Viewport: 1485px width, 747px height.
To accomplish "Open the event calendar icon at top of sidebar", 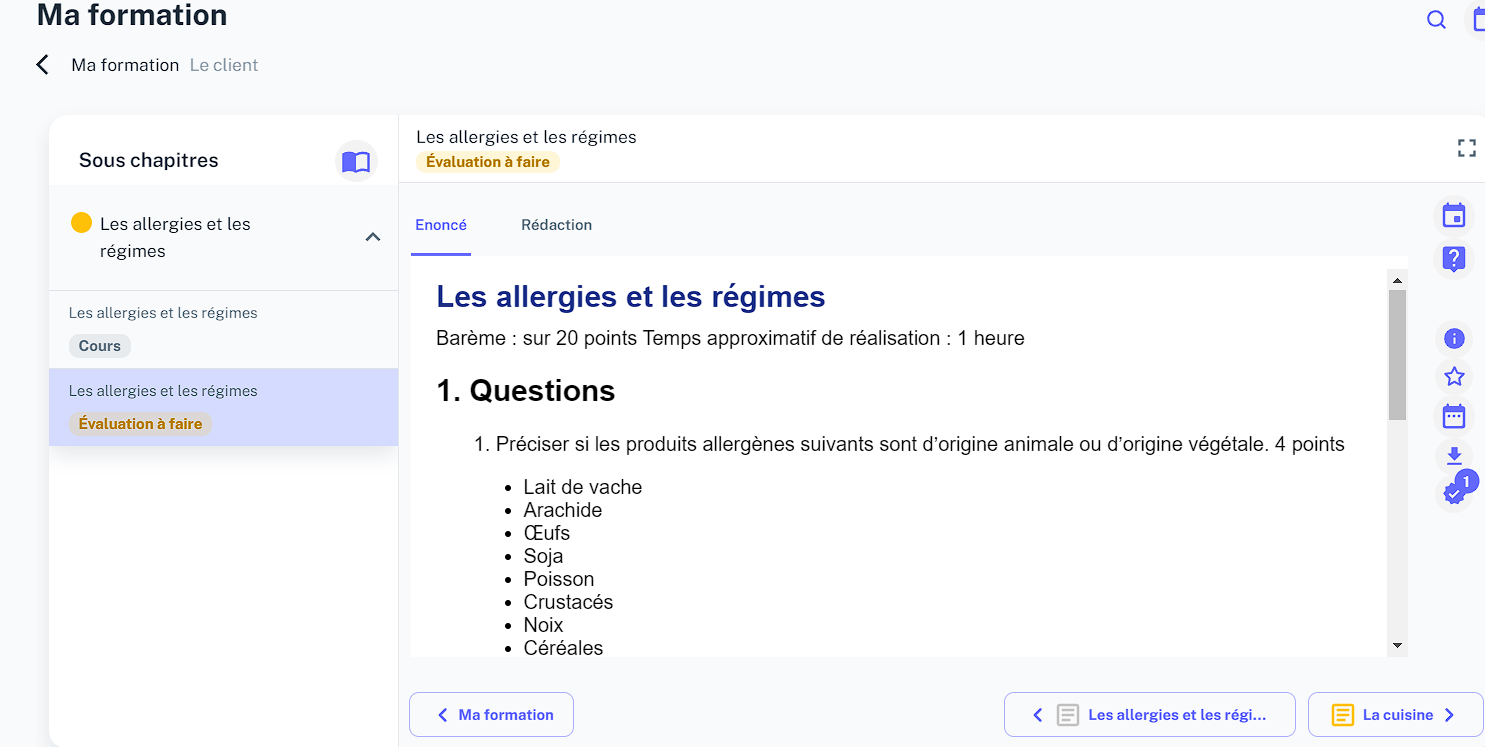I will point(1454,215).
